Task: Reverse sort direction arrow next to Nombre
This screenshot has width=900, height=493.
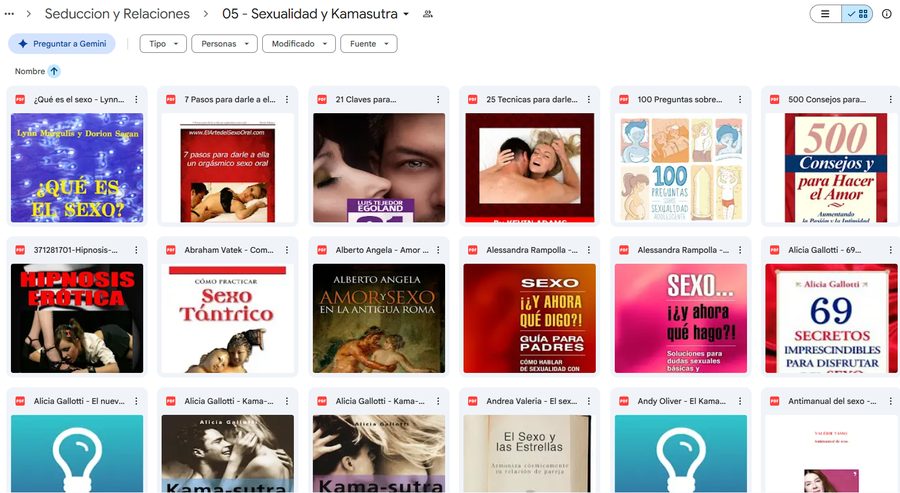Action: point(54,71)
